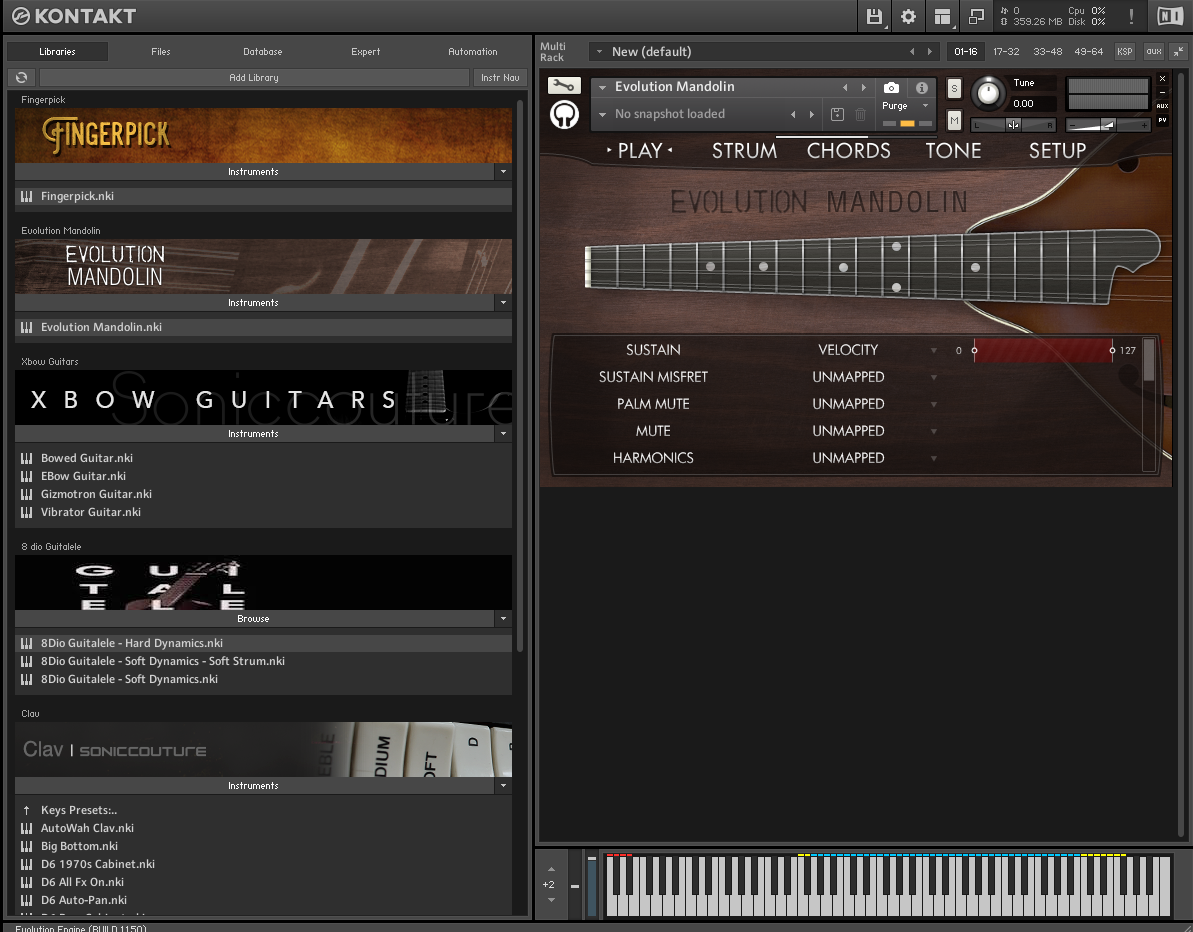Open the SETUP tab

[1058, 151]
